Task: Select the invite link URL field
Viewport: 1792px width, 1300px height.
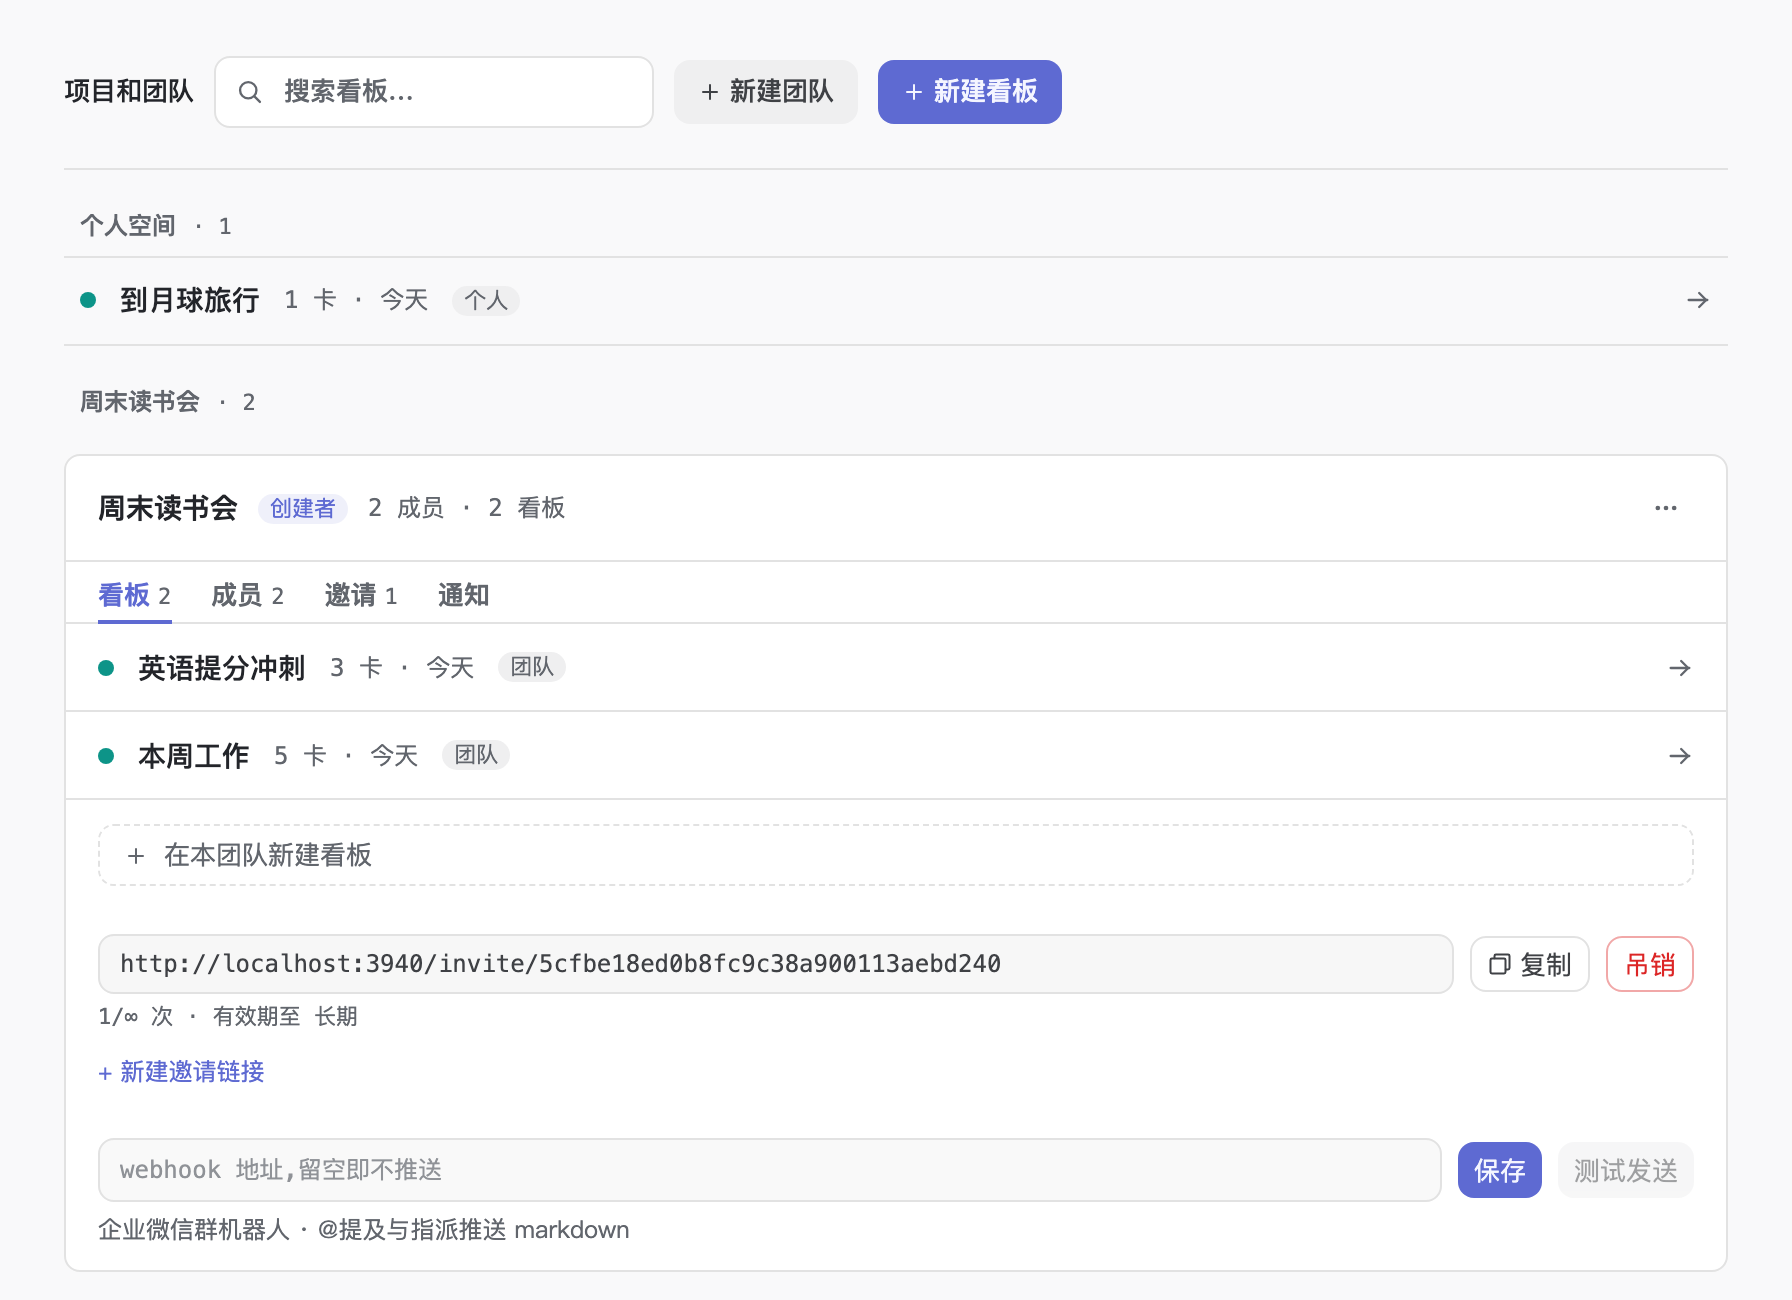Action: (776, 964)
